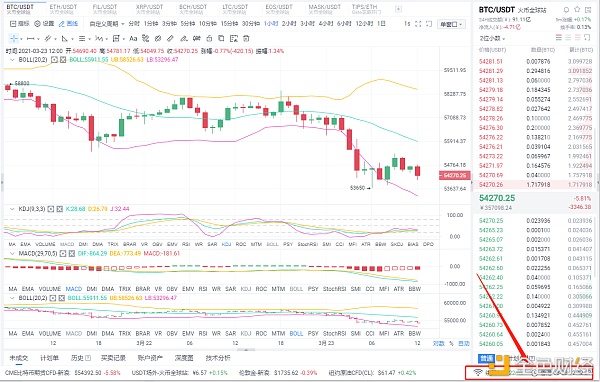Image resolution: width=600 pixels, height=382 pixels.
Task: Click the star favorite icon for BTC/USDT
Action: coord(577,10)
